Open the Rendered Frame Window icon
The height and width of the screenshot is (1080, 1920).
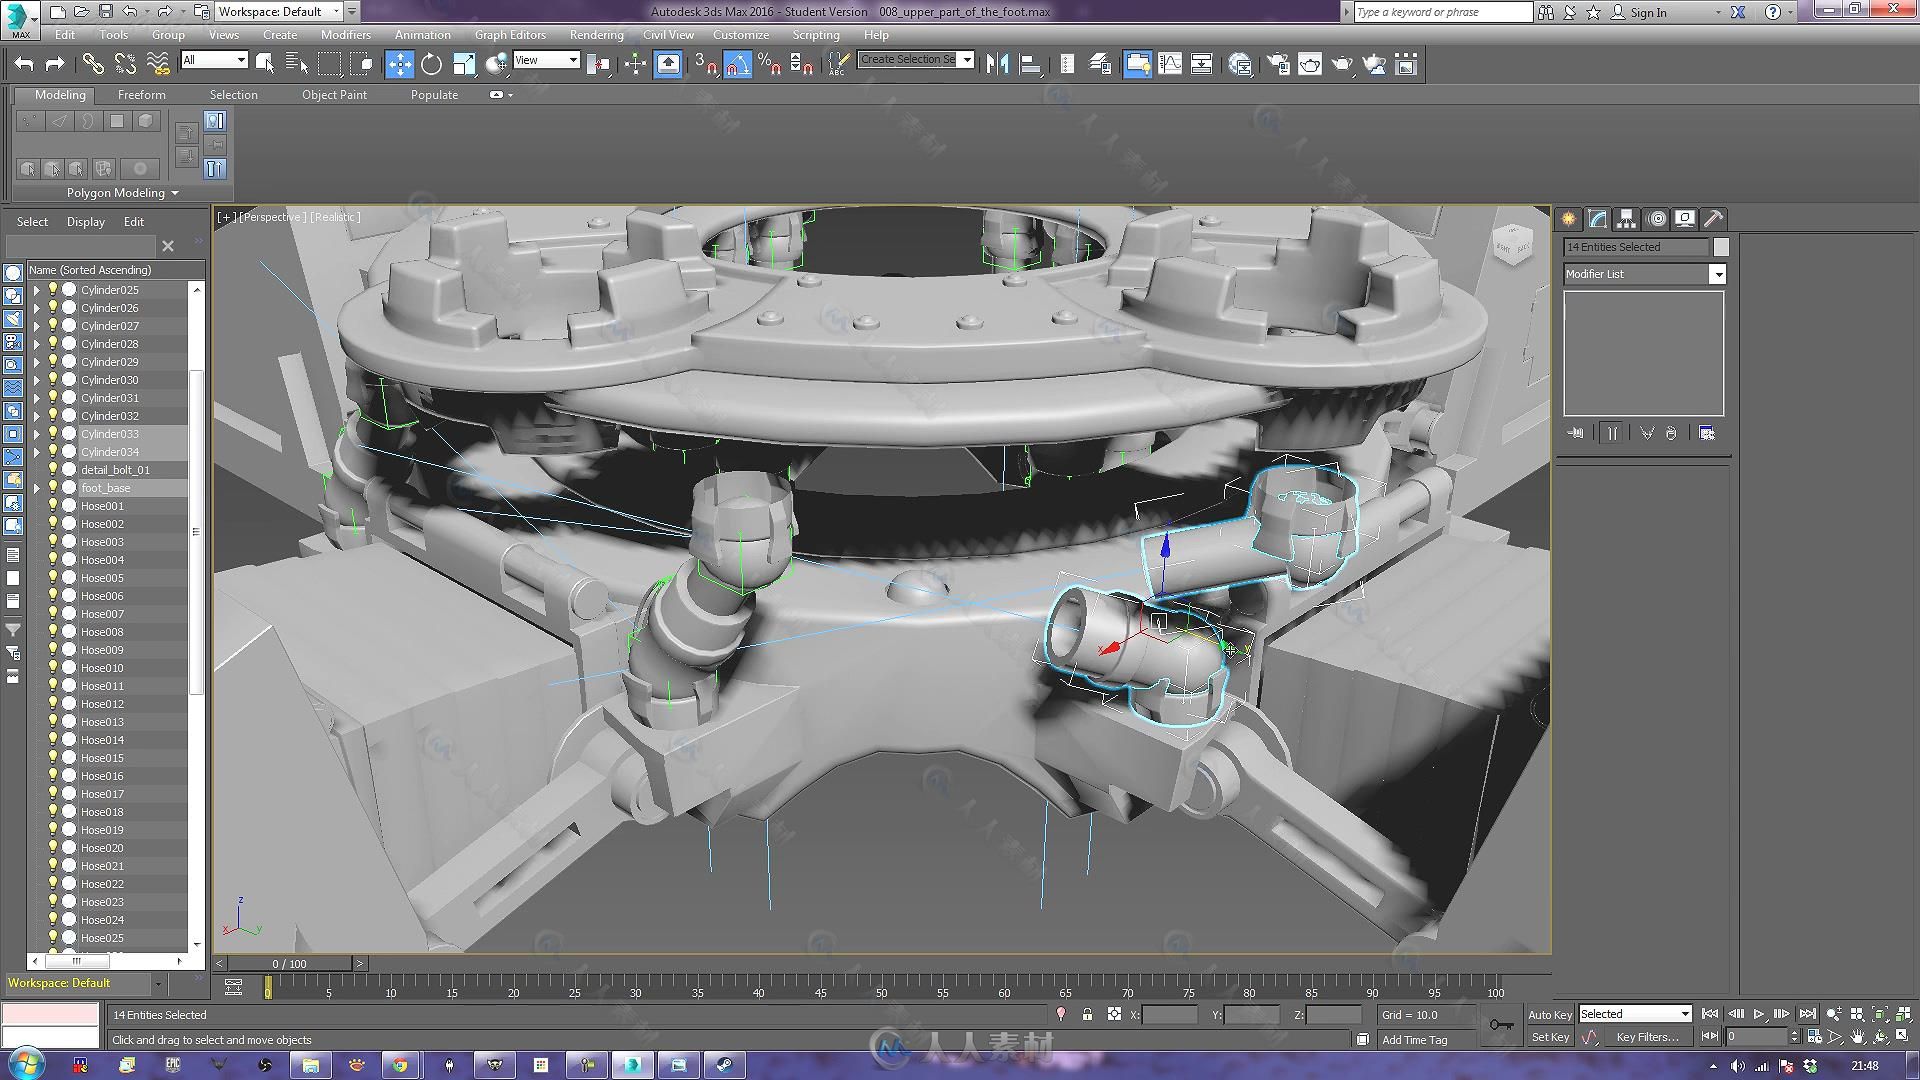(x=1310, y=64)
